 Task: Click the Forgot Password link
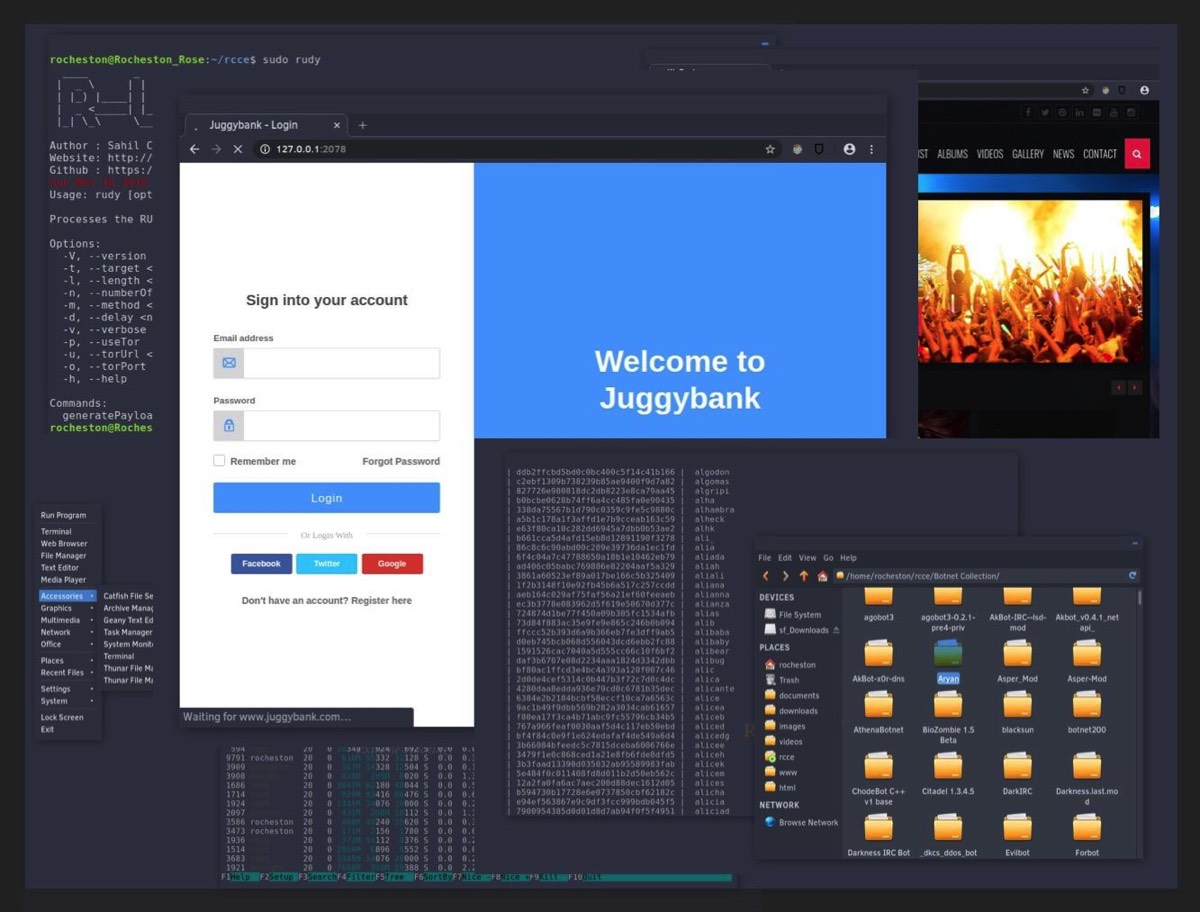coord(400,461)
